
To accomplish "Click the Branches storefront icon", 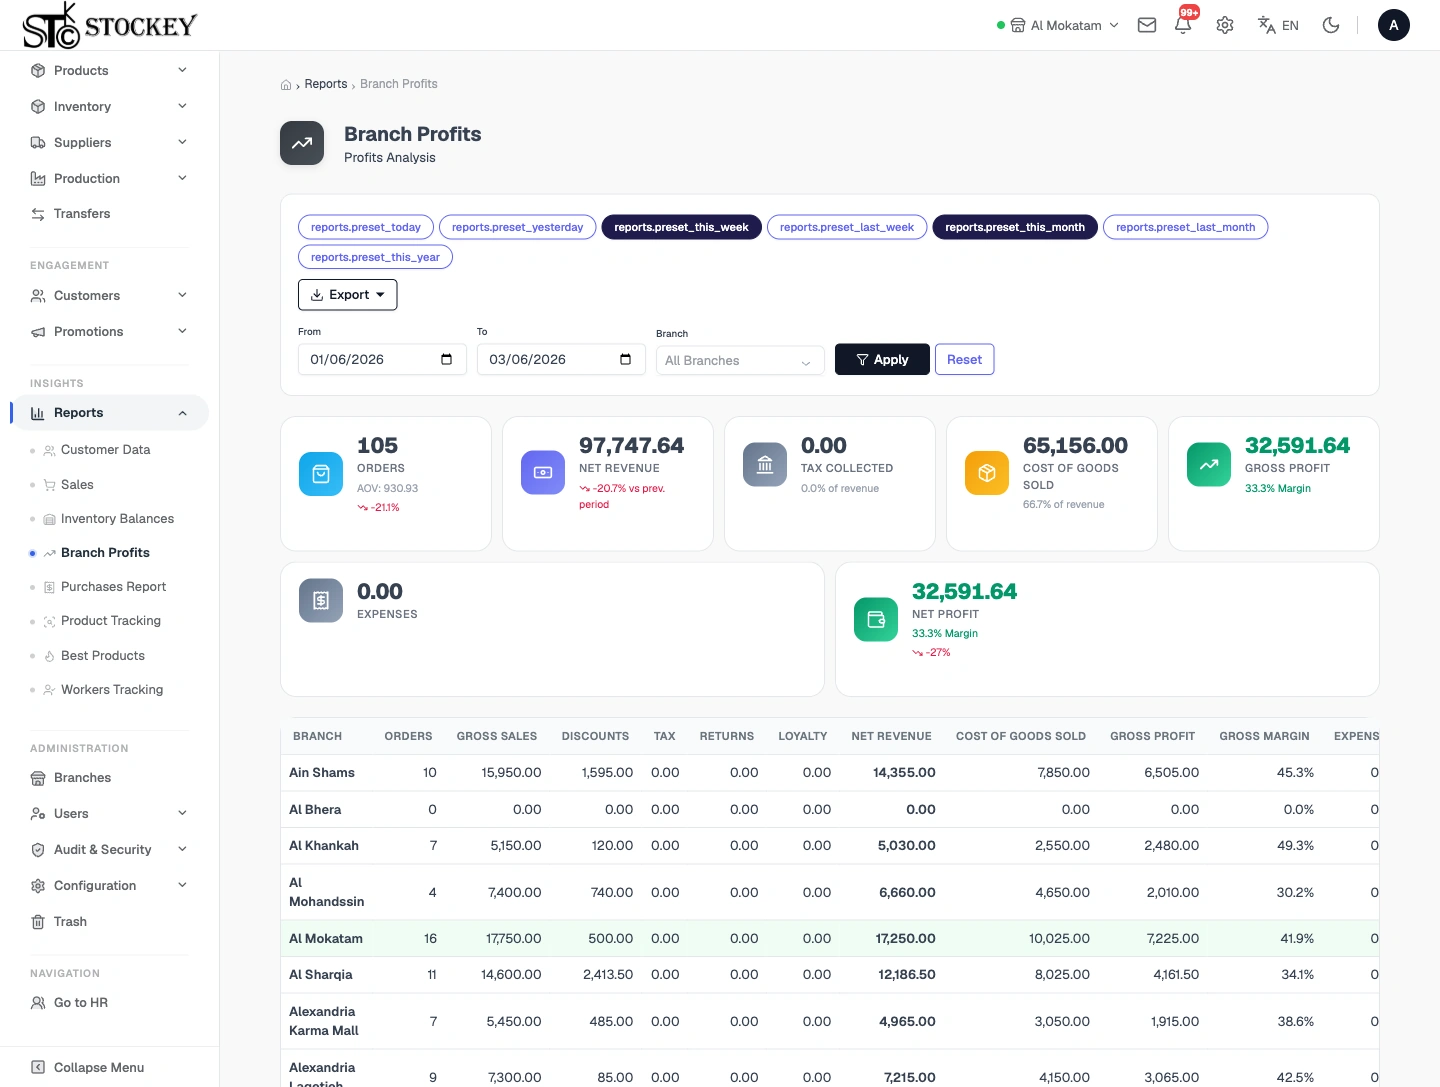I will pyautogui.click(x=38, y=778).
